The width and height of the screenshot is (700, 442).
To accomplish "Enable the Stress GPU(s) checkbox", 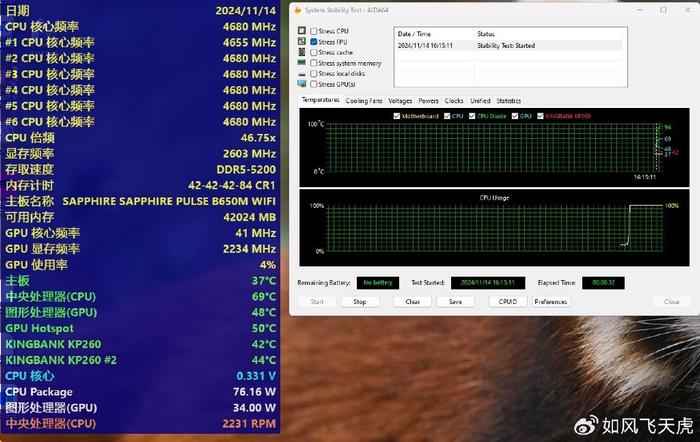I will tap(314, 84).
